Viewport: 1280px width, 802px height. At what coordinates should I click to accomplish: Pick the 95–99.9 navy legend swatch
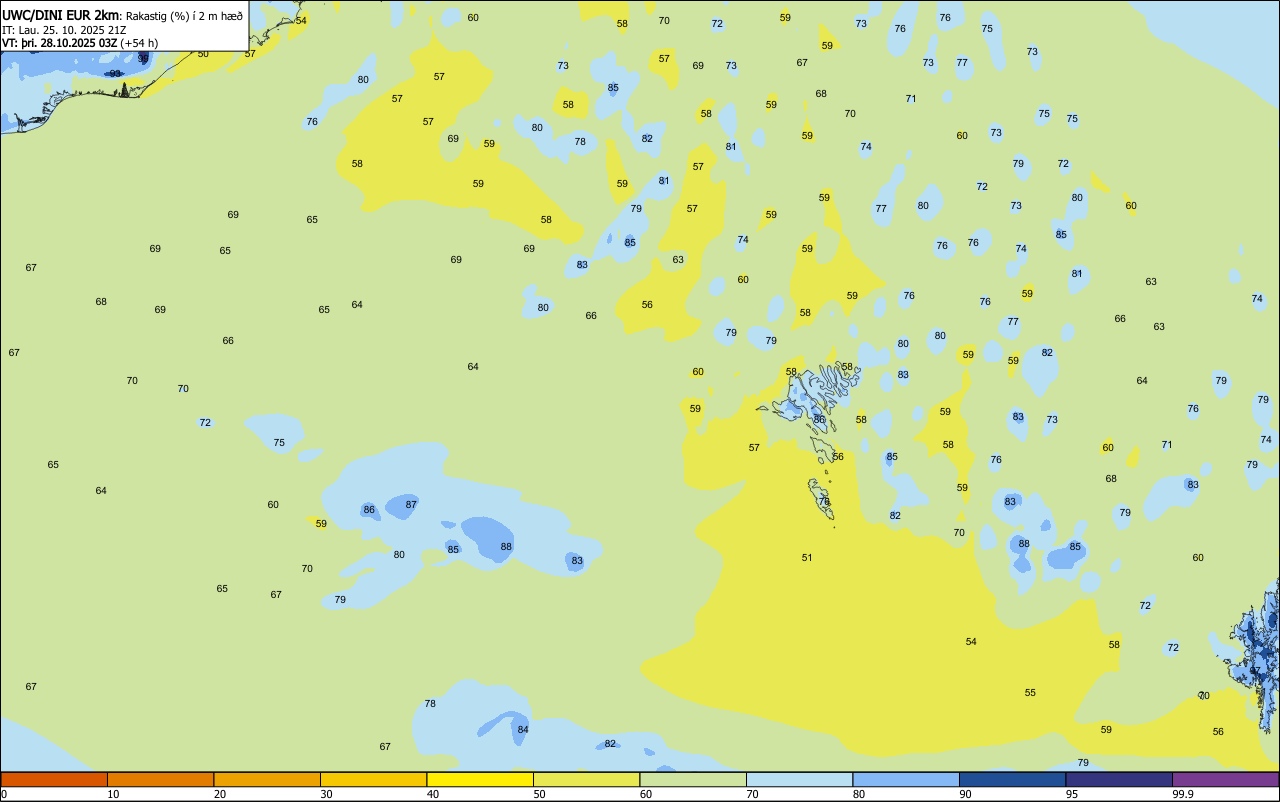tap(1119, 779)
